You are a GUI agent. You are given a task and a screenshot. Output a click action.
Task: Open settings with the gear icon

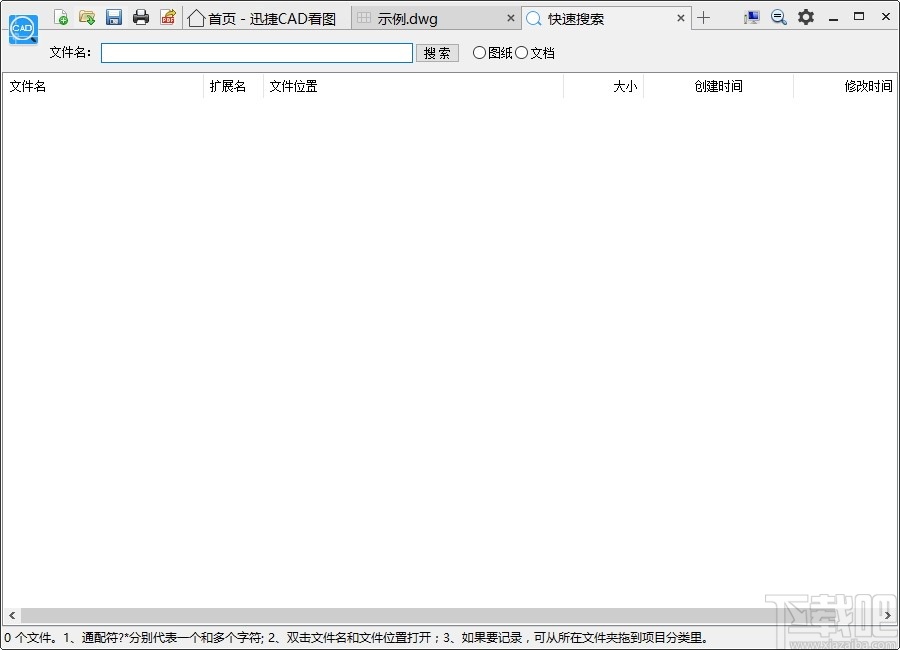[x=806, y=17]
